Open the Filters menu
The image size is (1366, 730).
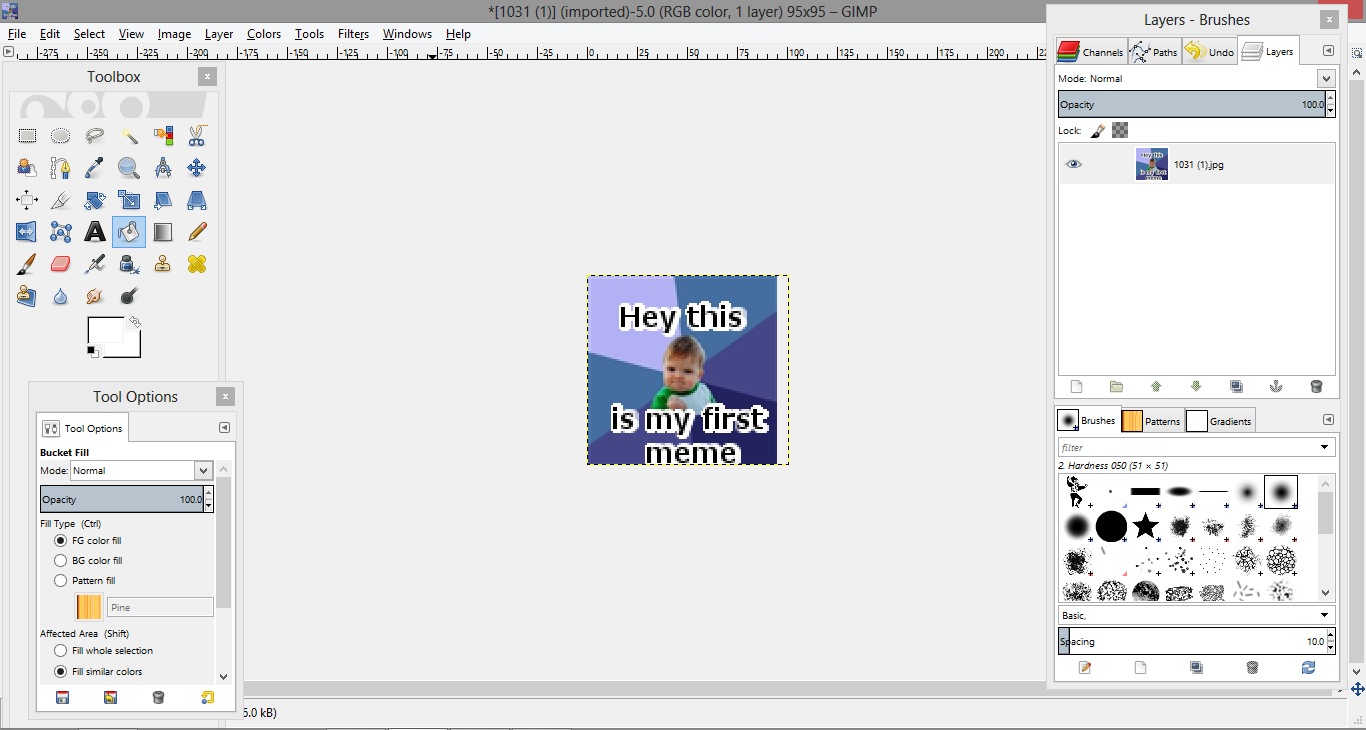353,33
